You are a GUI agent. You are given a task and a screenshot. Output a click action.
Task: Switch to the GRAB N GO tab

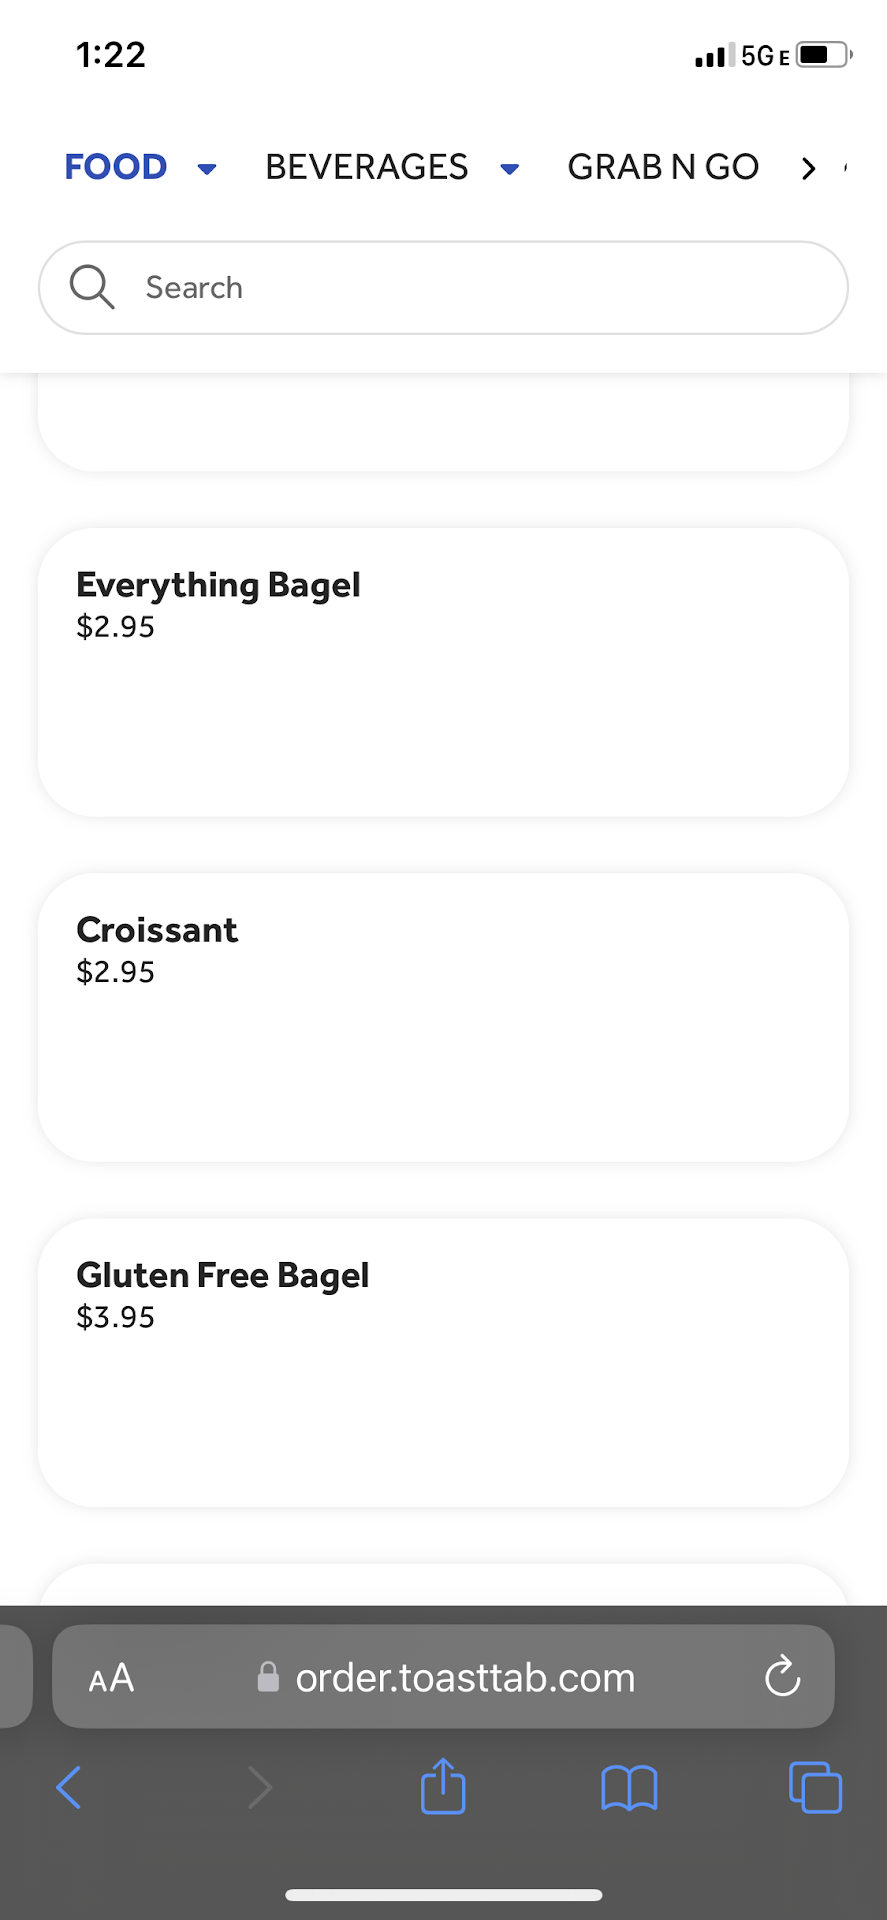coord(663,167)
